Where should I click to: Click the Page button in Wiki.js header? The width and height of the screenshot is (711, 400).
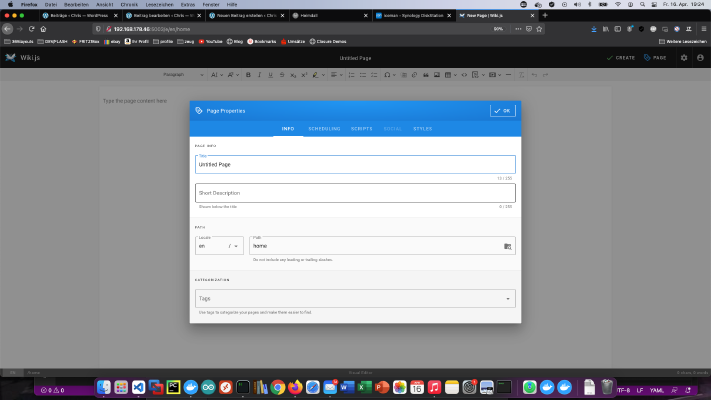[655, 58]
